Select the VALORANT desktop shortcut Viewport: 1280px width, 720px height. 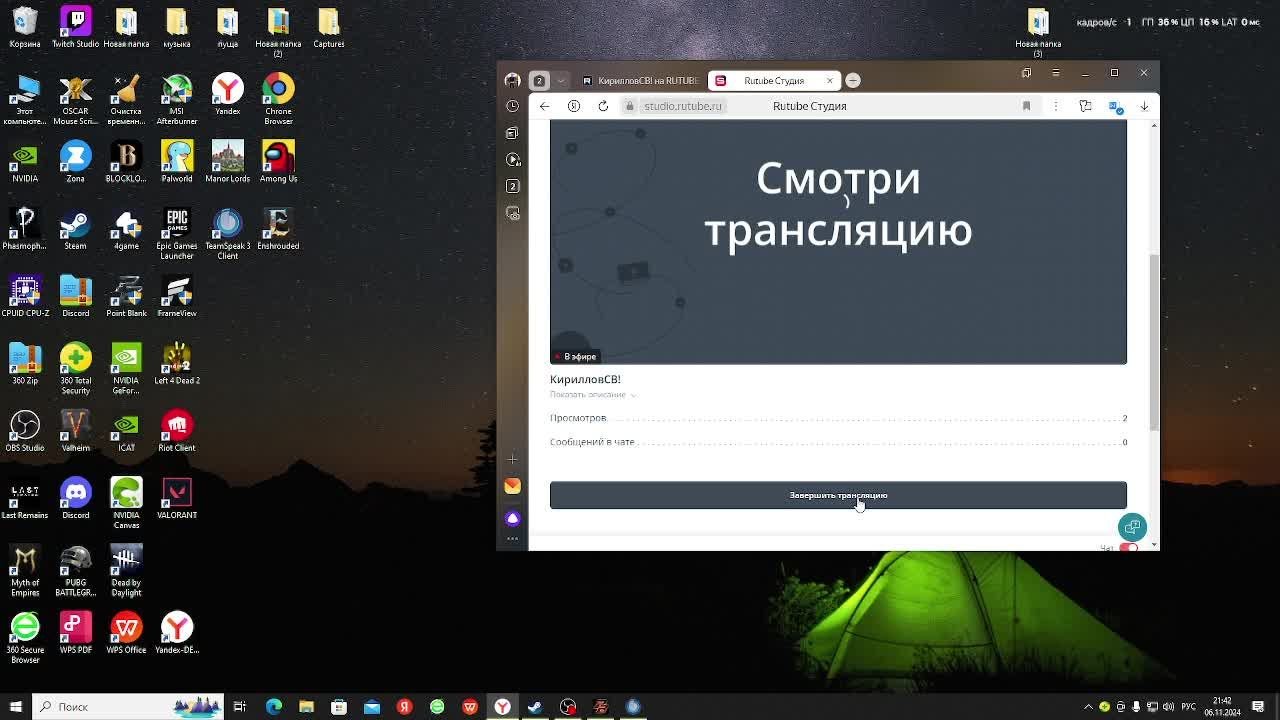(177, 498)
